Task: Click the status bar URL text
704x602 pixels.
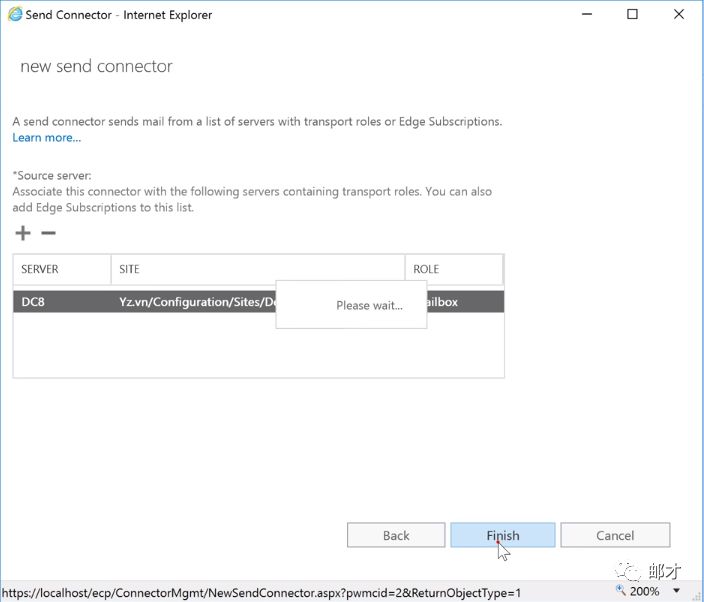Action: click(260, 592)
